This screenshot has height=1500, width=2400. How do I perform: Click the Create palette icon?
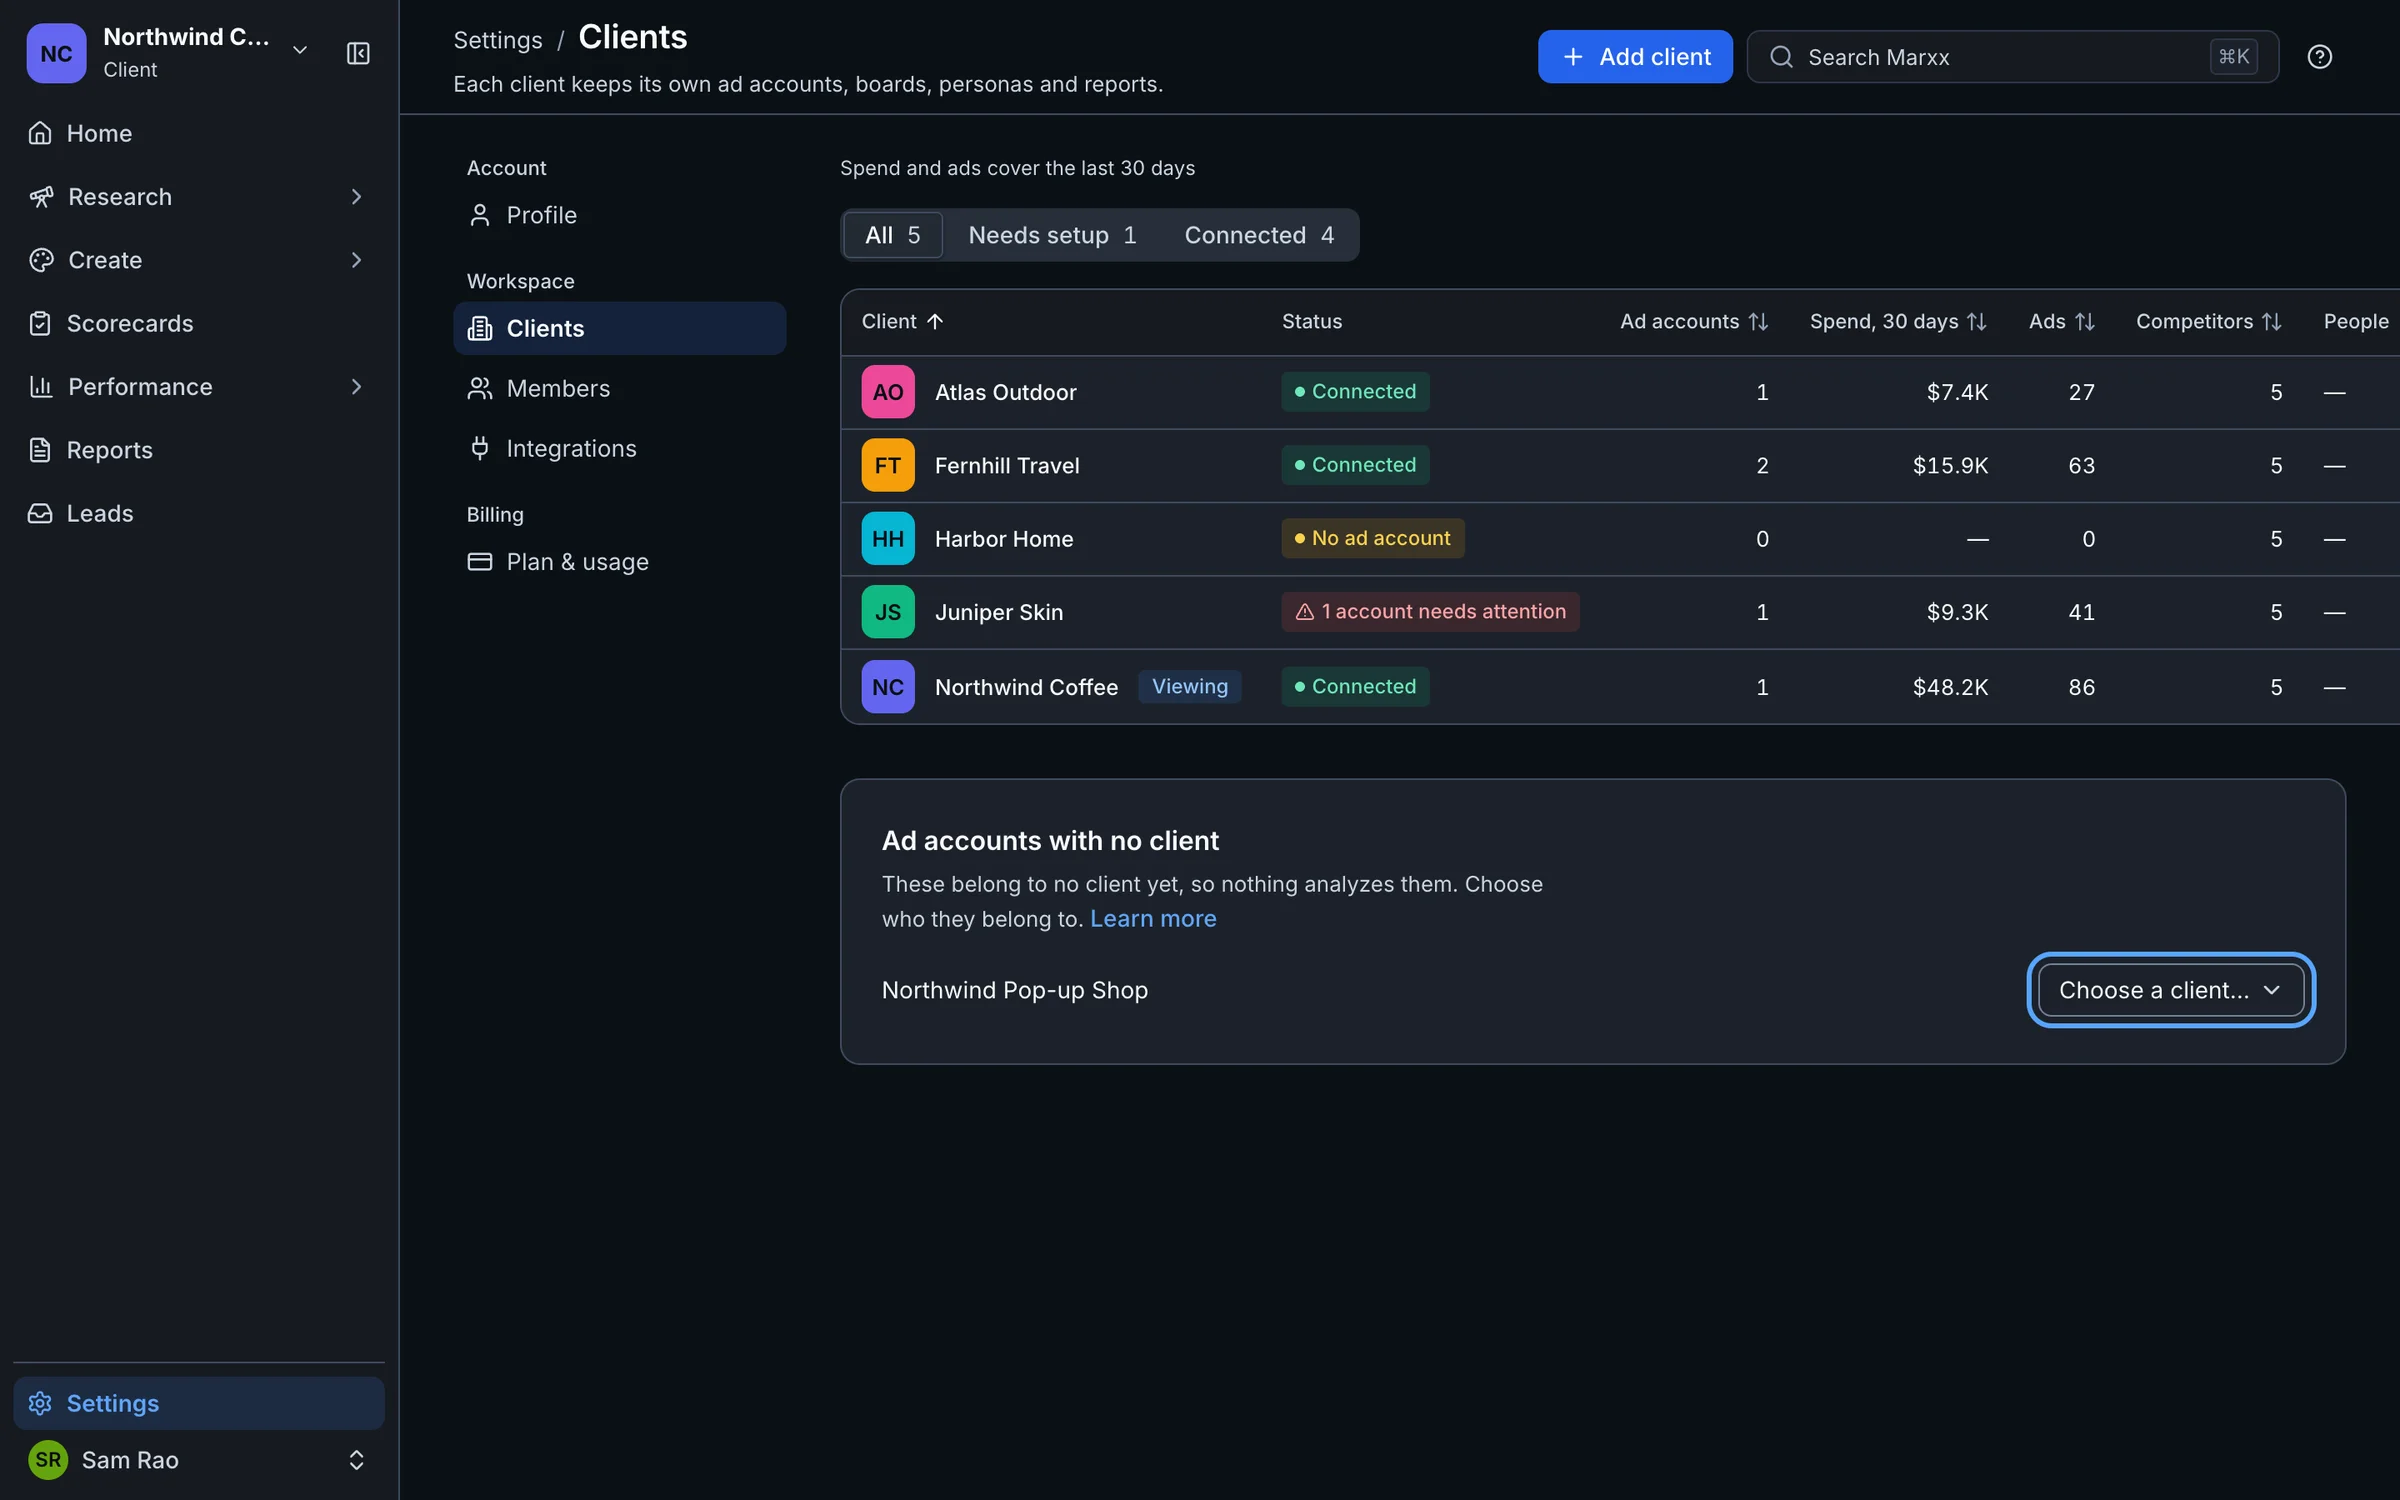tap(40, 260)
